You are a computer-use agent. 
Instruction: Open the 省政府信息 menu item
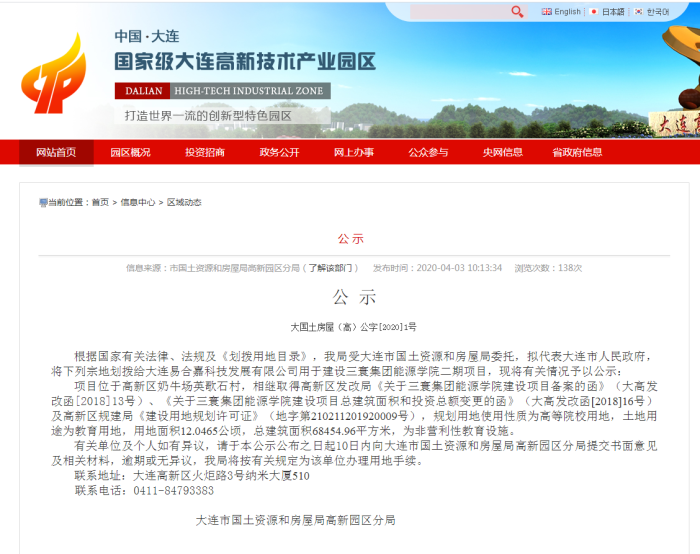coord(577,152)
